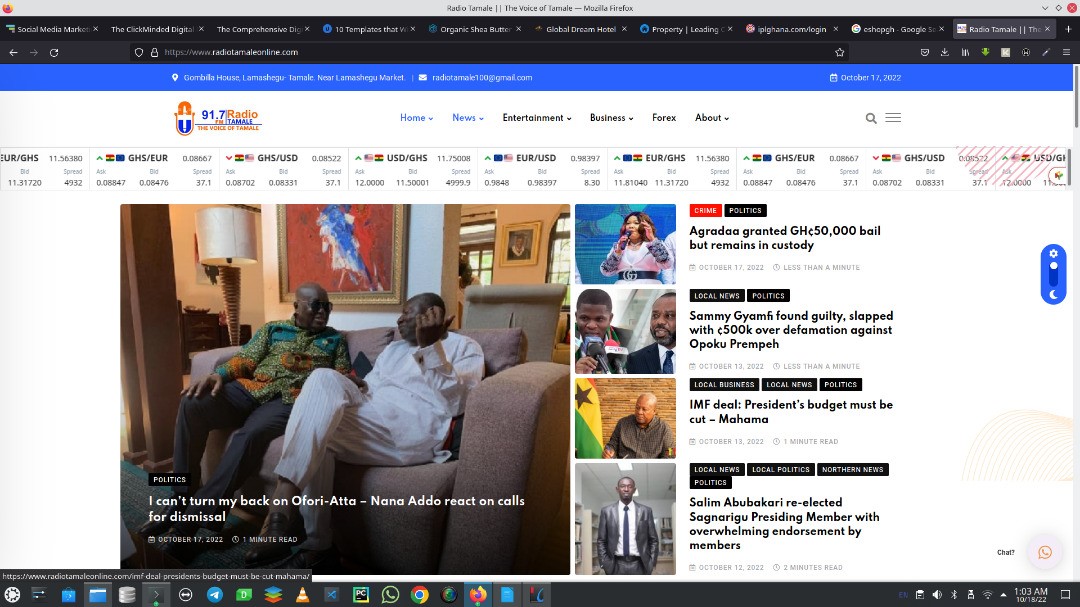Open the hamburger off-canvas menu icon

coord(893,118)
